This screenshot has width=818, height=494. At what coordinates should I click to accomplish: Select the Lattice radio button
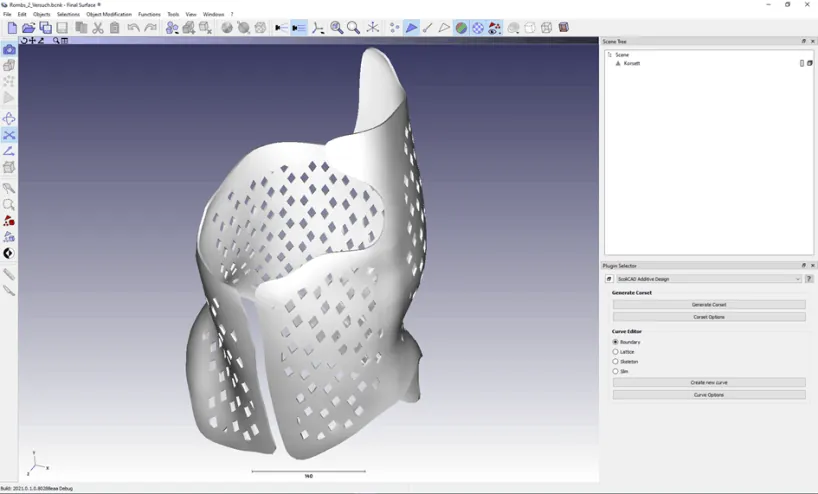(x=616, y=352)
